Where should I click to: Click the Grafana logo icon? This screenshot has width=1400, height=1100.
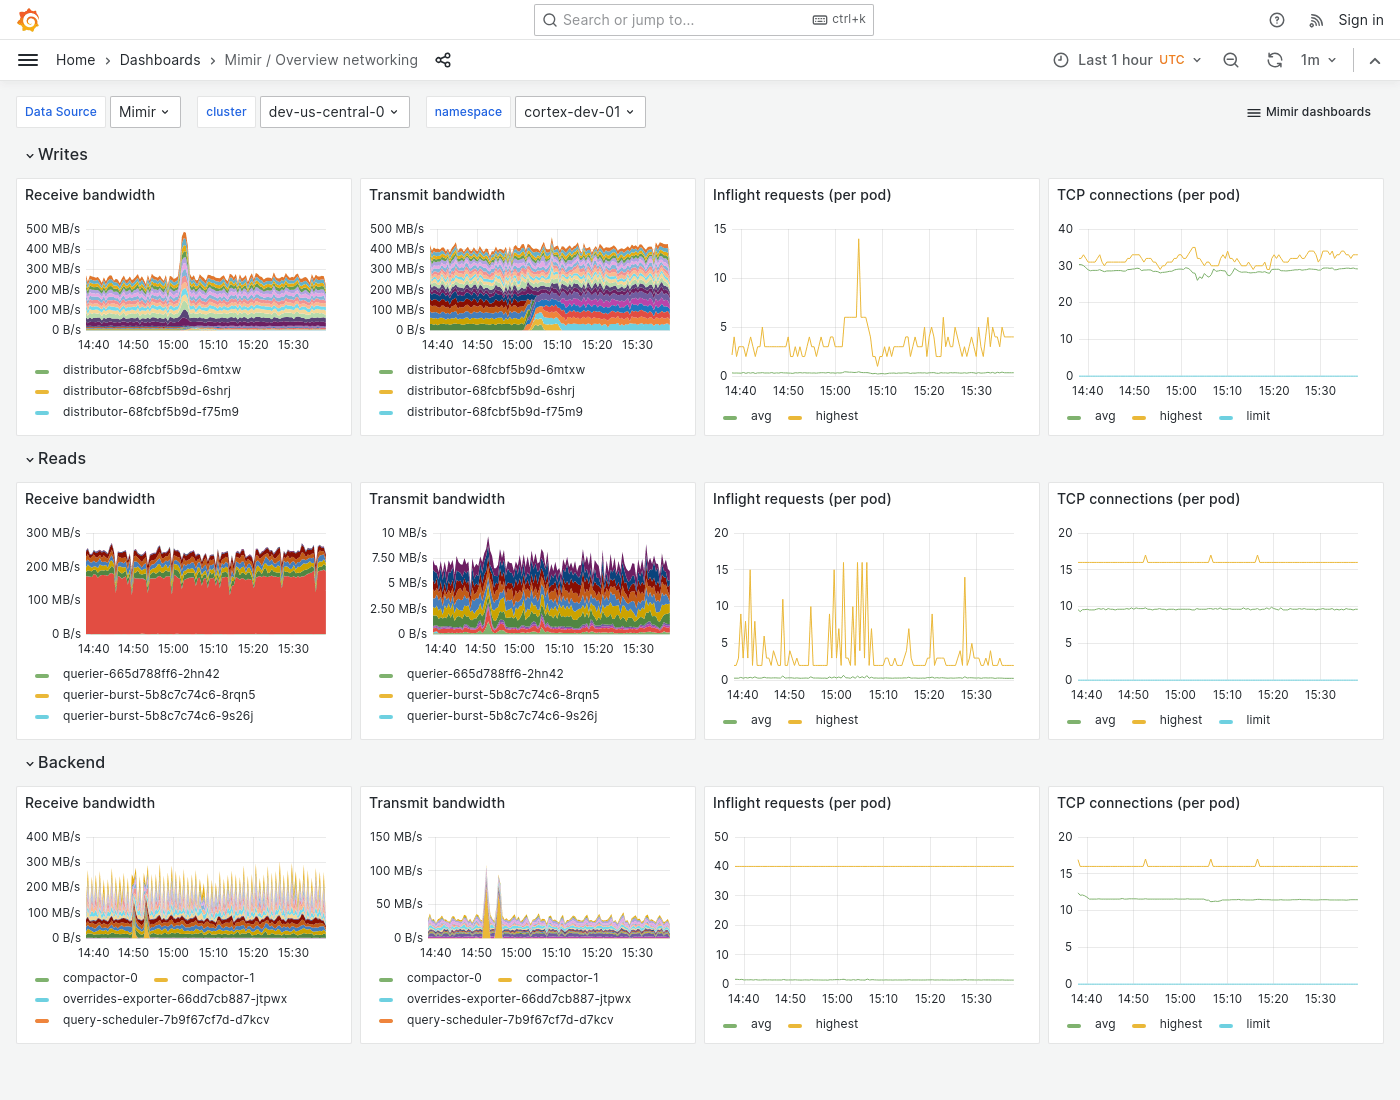[x=28, y=20]
